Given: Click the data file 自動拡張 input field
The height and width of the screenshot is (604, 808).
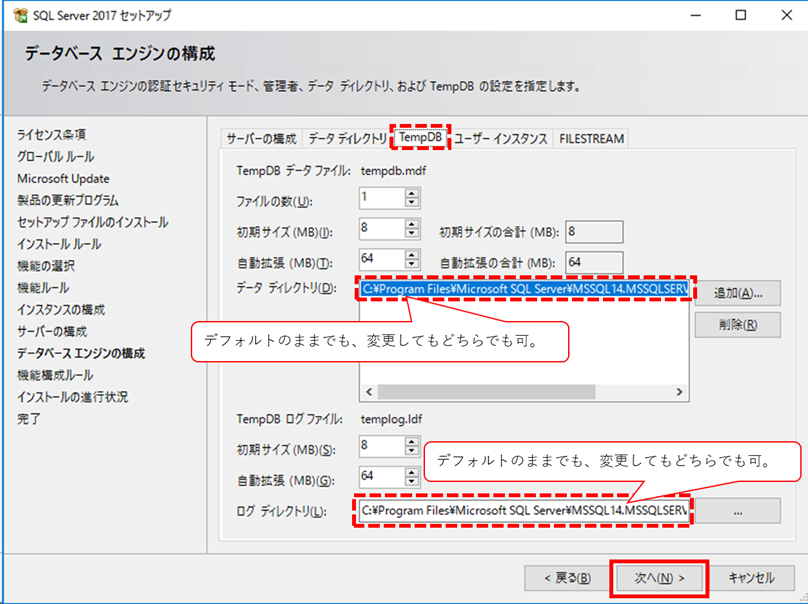Looking at the screenshot, I should [382, 259].
